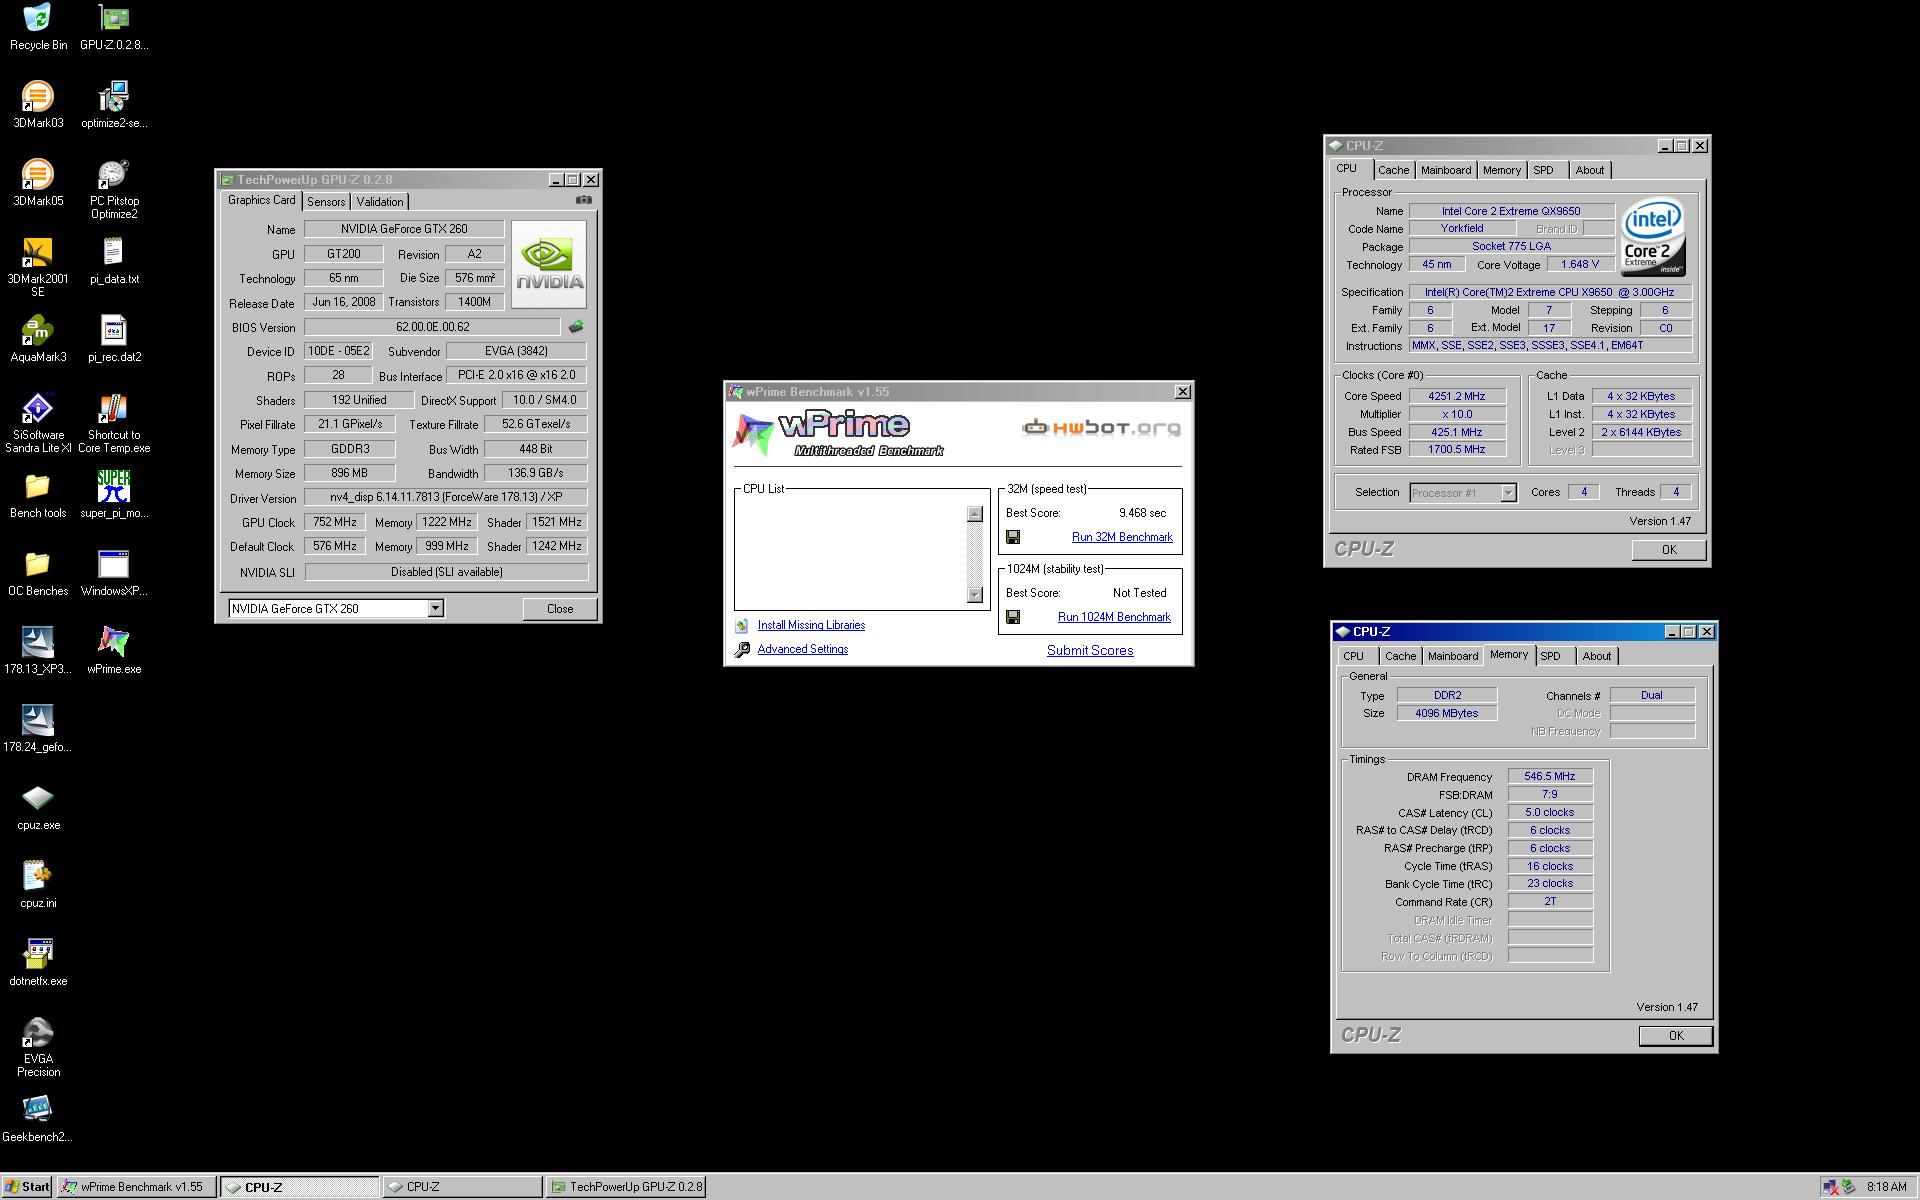Viewport: 1920px width, 1200px height.
Task: Click the Submit Scores link
Action: [1090, 650]
